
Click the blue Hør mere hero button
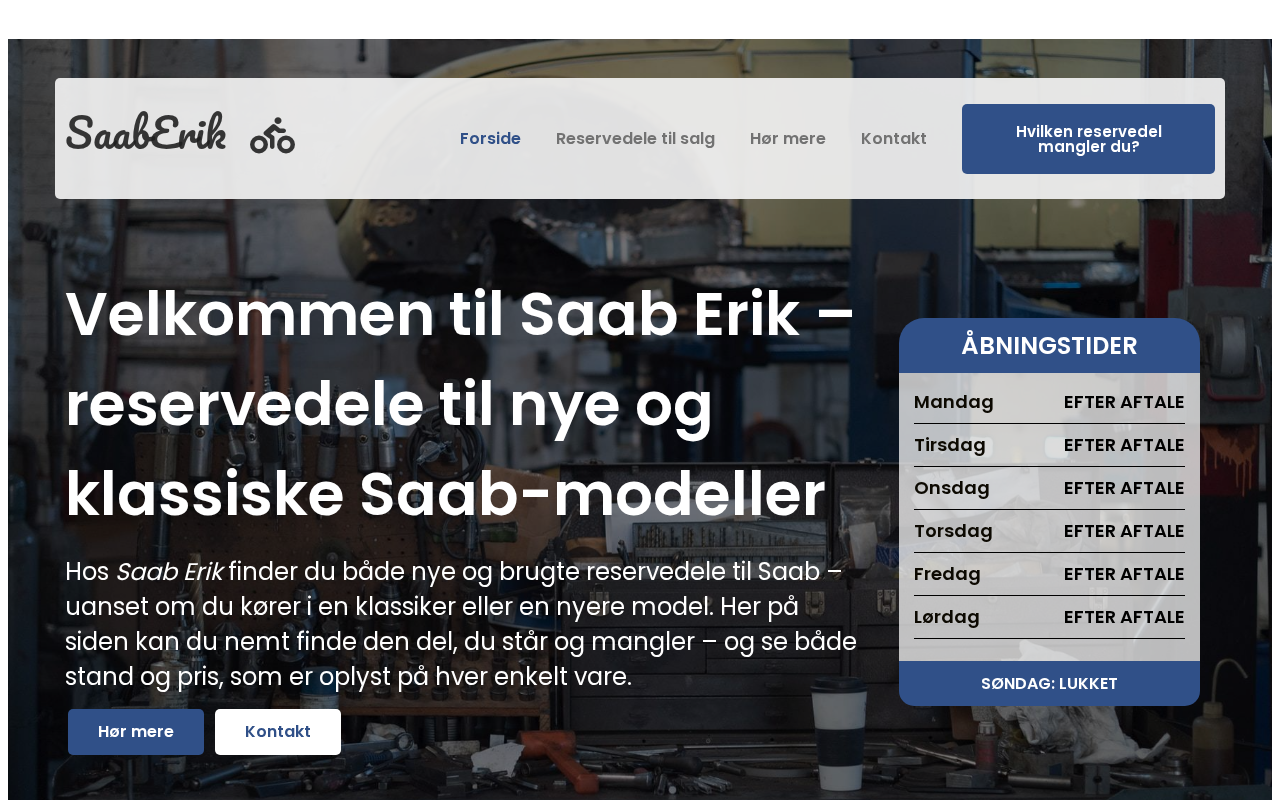pos(136,732)
